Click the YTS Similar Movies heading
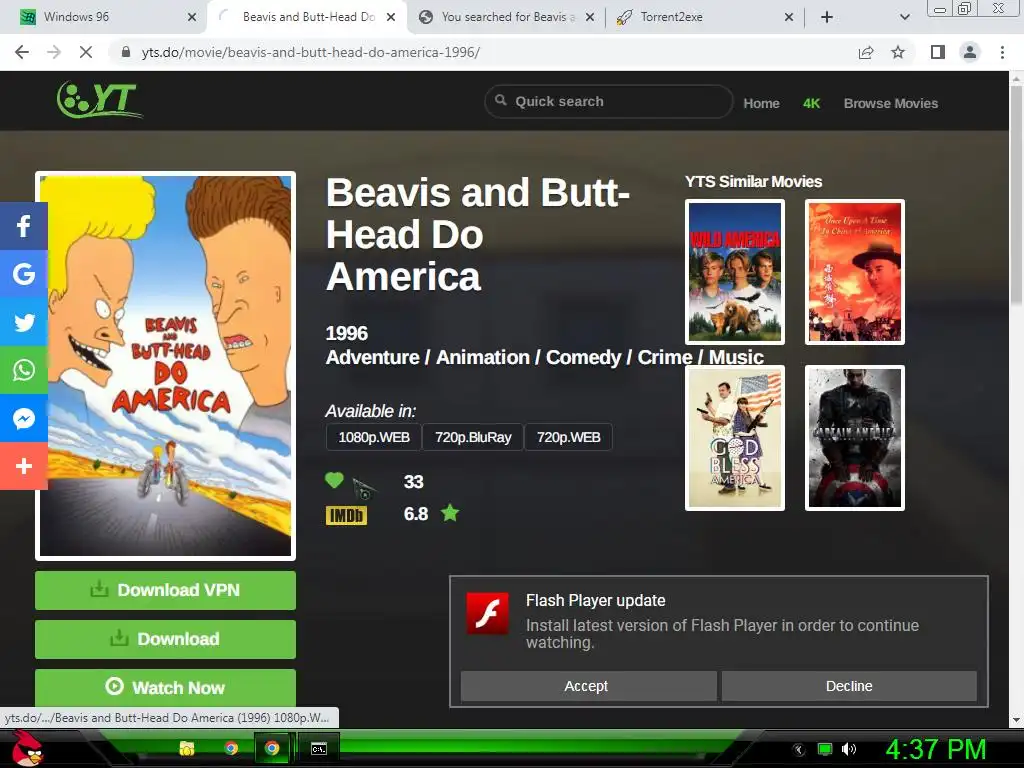Viewport: 1024px width, 768px height. (x=753, y=182)
